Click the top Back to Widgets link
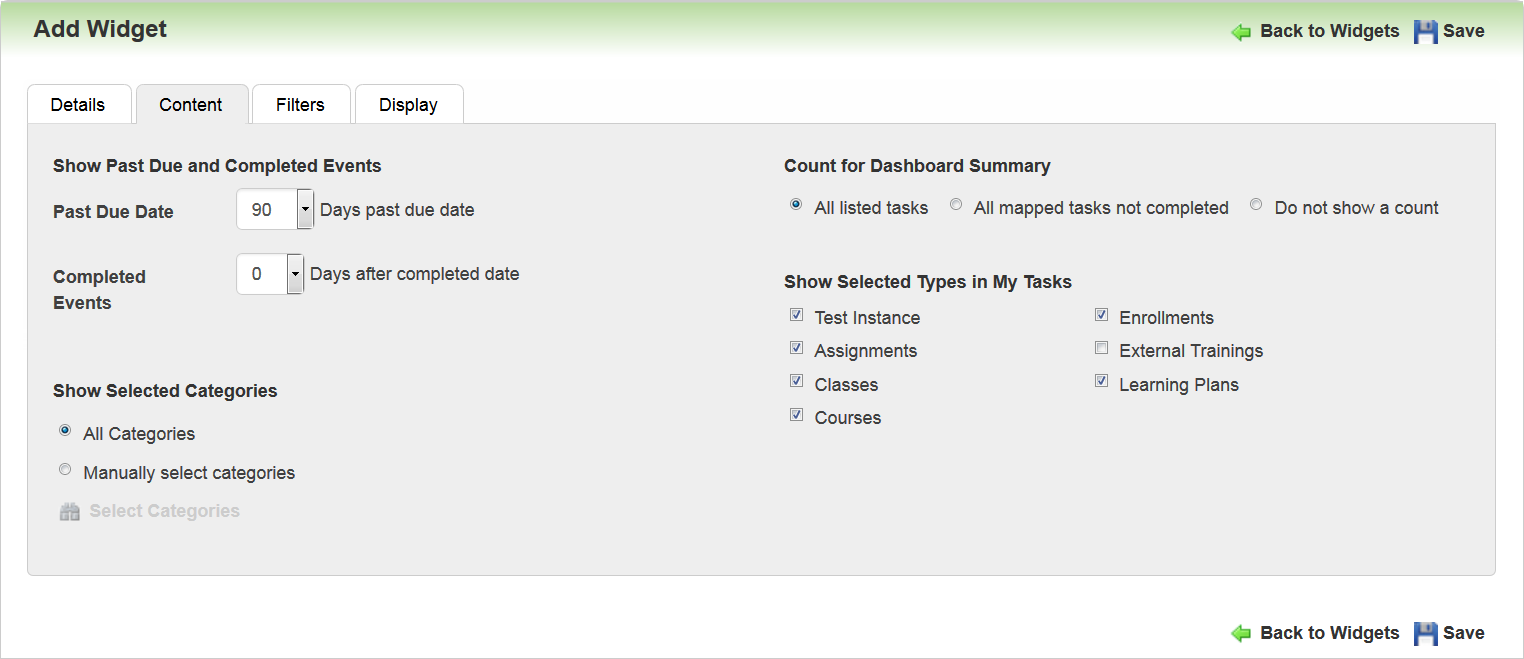 1329,31
